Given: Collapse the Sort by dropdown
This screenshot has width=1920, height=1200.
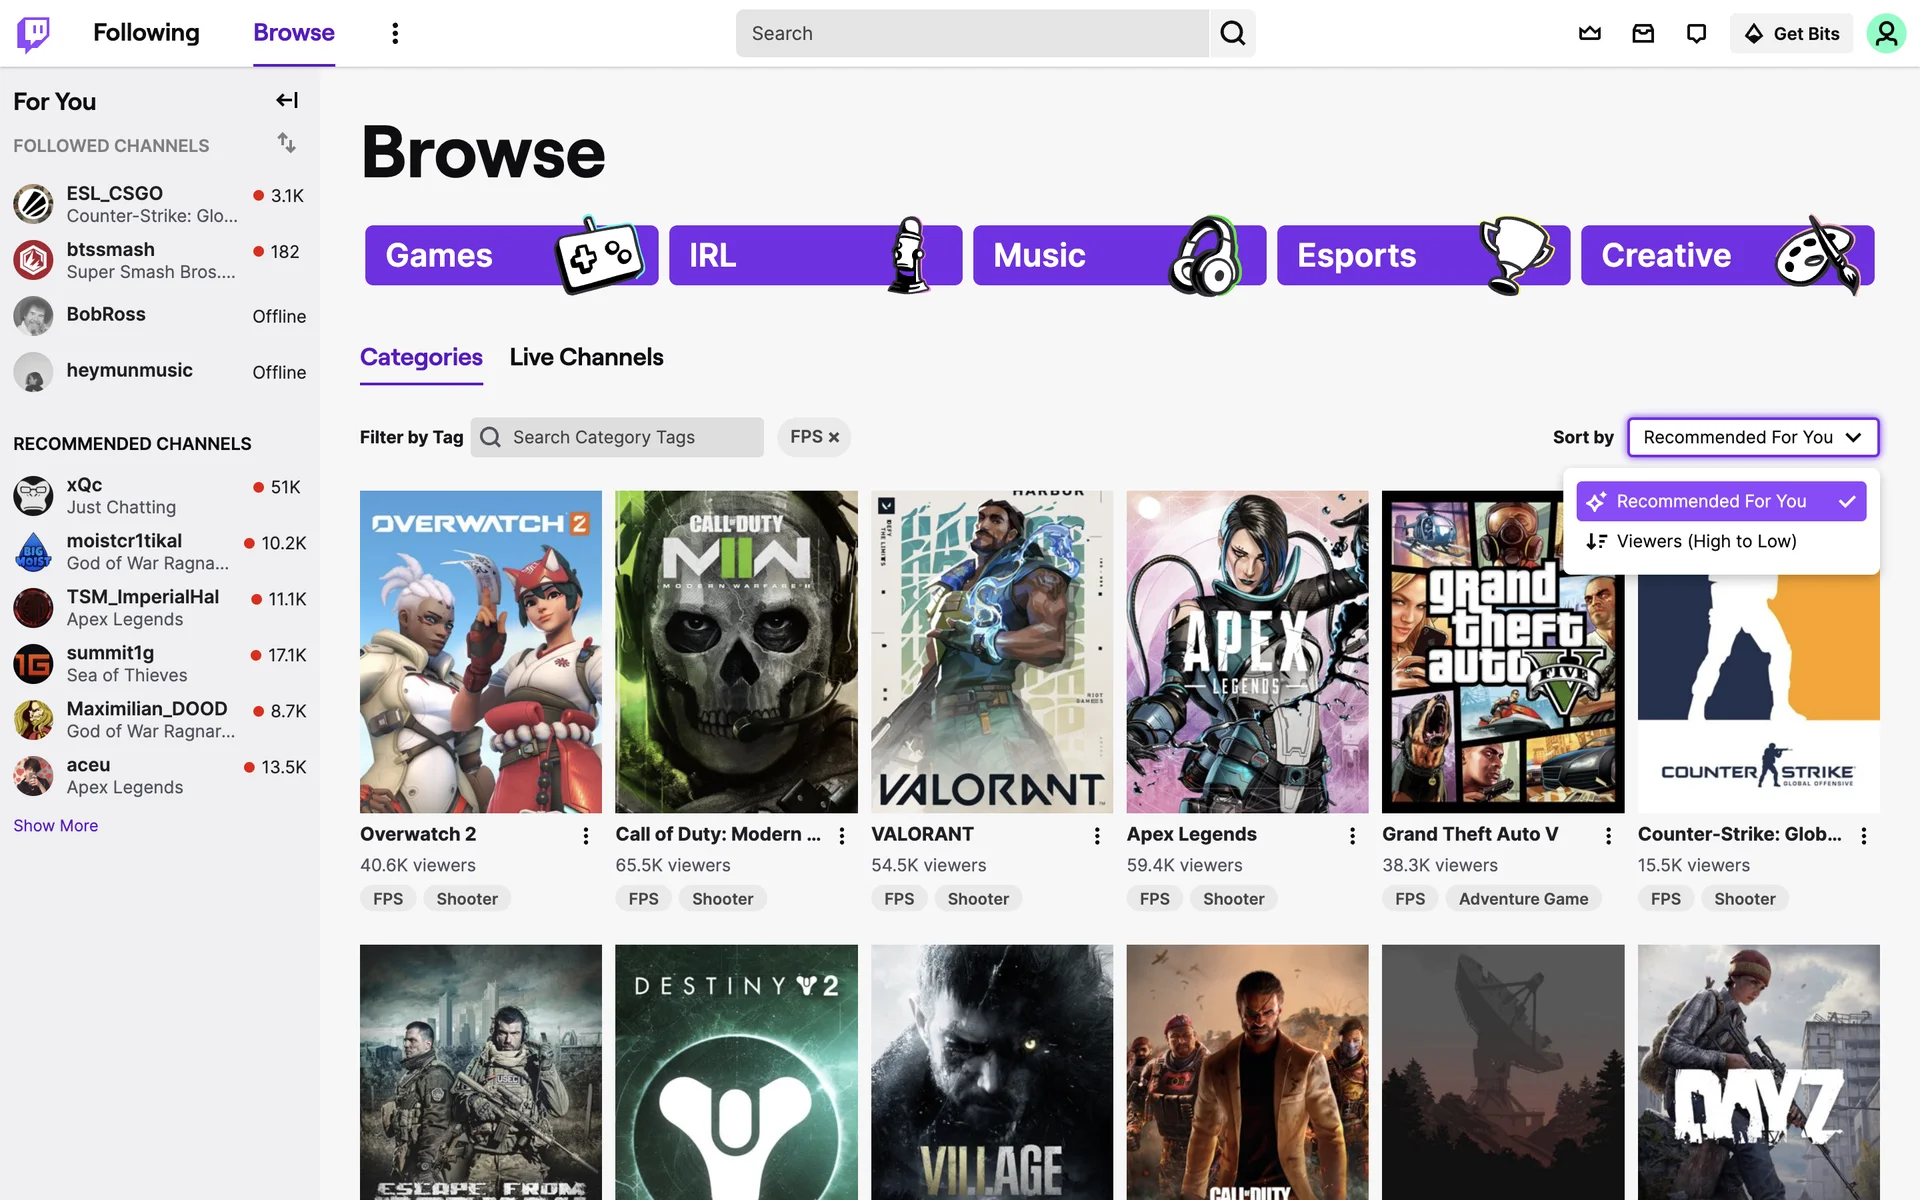Looking at the screenshot, I should click(x=1752, y=437).
